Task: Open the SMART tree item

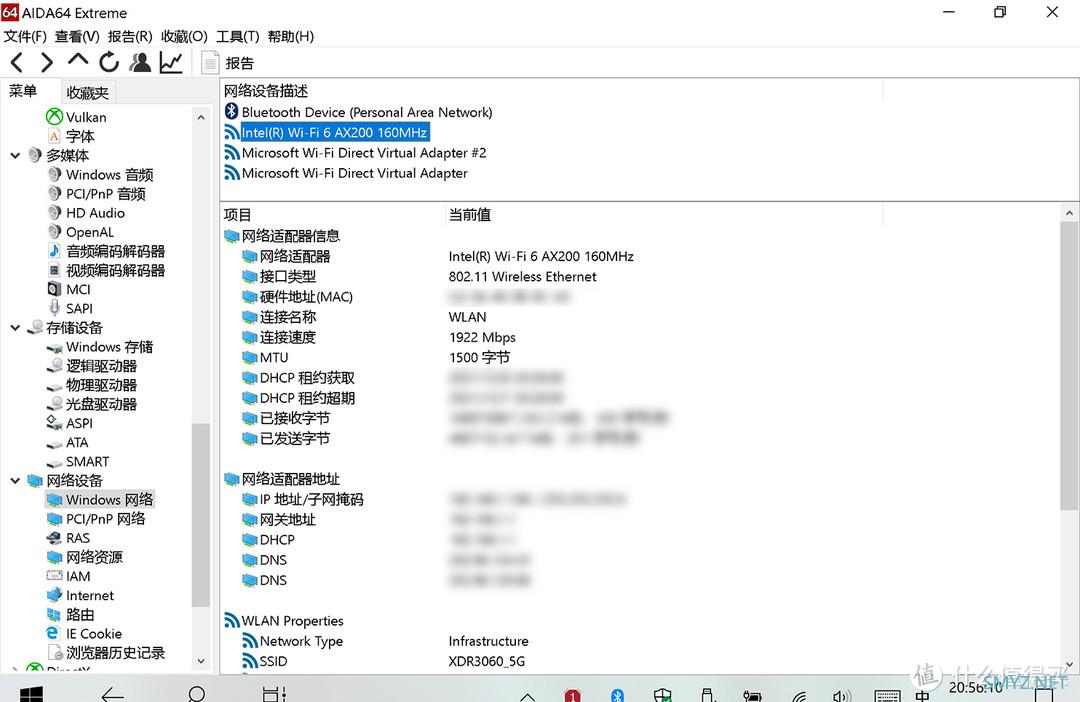Action: click(87, 462)
